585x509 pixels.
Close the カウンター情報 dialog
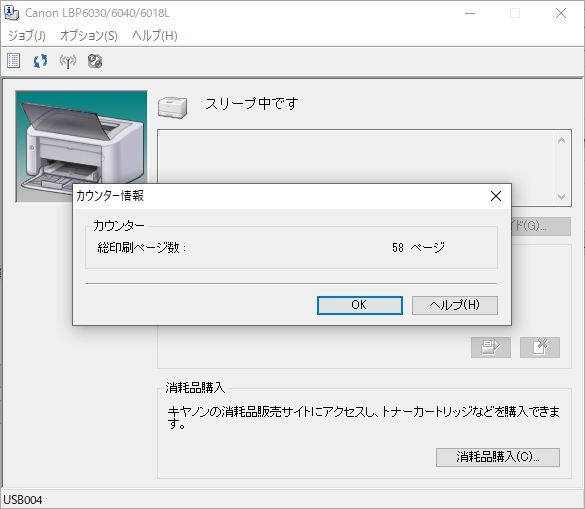(496, 196)
